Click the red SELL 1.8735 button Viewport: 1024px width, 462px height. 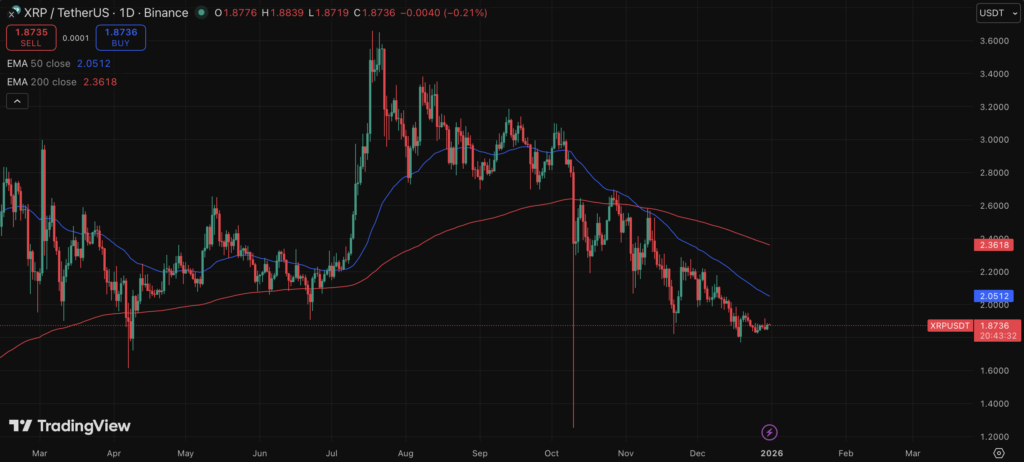[30, 38]
